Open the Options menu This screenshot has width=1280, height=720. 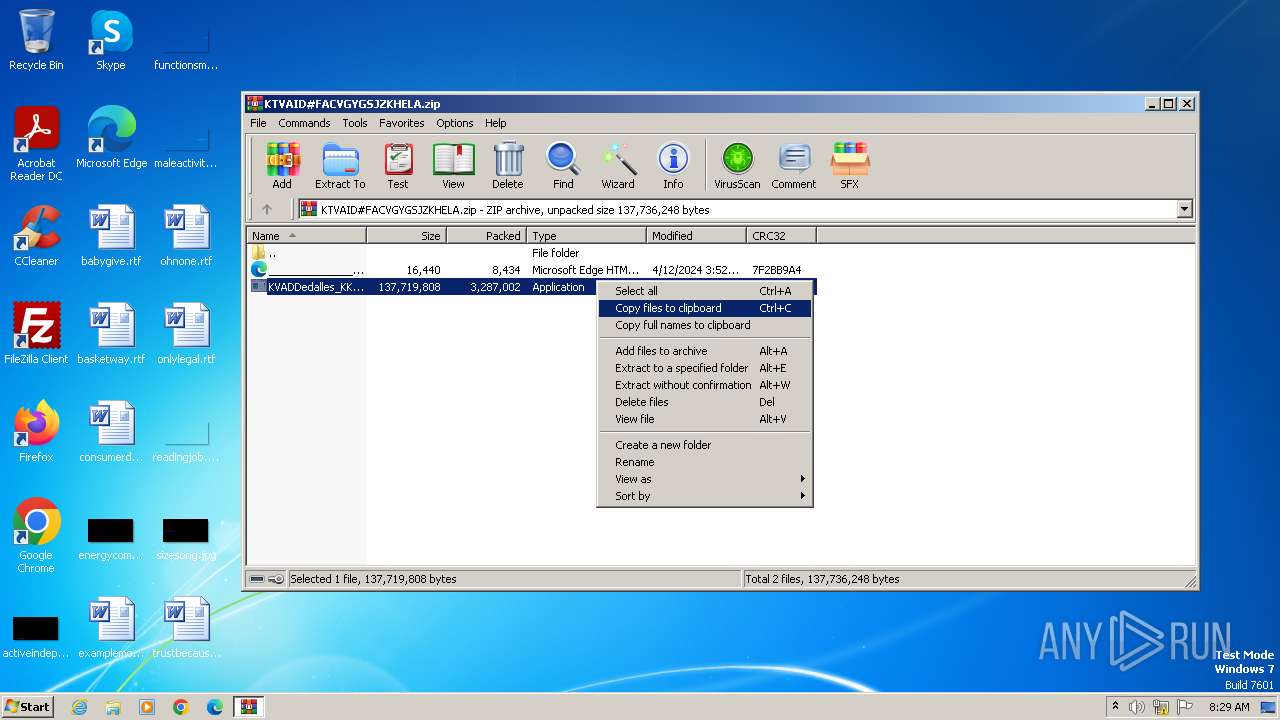click(455, 123)
